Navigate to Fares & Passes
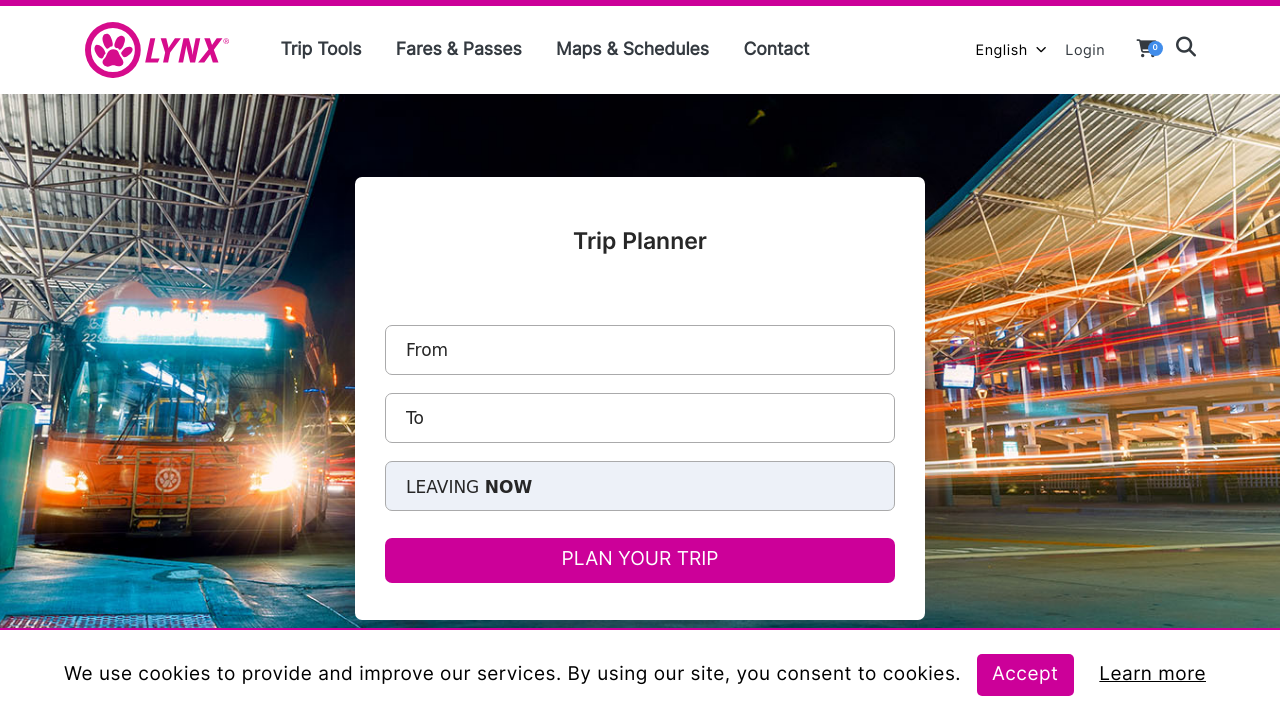Screen dimensions: 1280x720 point(458,48)
